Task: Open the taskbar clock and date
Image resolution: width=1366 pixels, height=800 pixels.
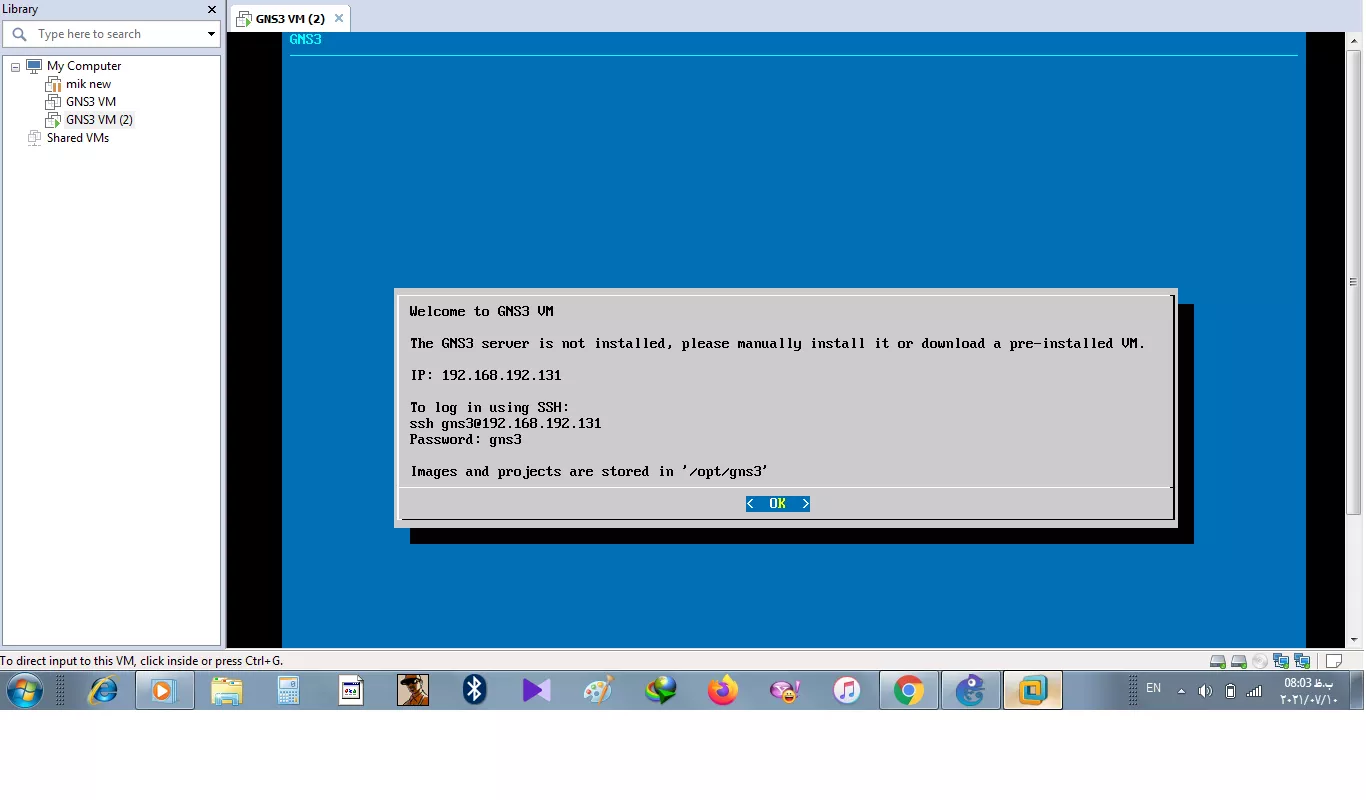Action: (1309, 691)
